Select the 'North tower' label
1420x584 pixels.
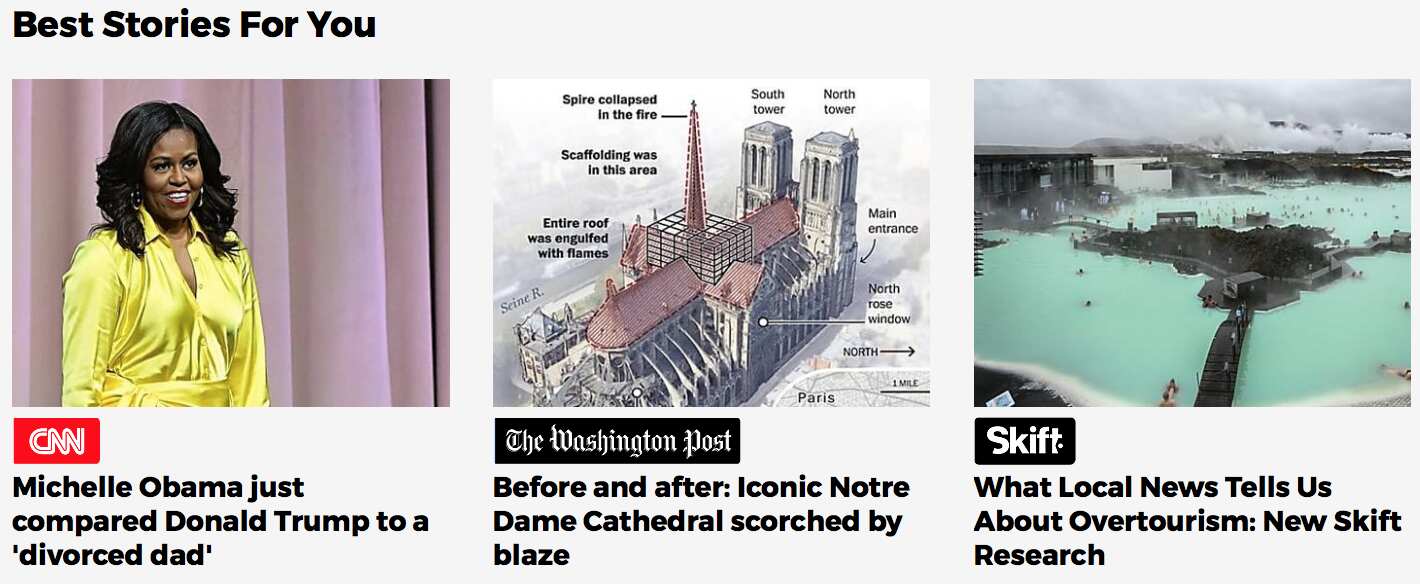839,101
